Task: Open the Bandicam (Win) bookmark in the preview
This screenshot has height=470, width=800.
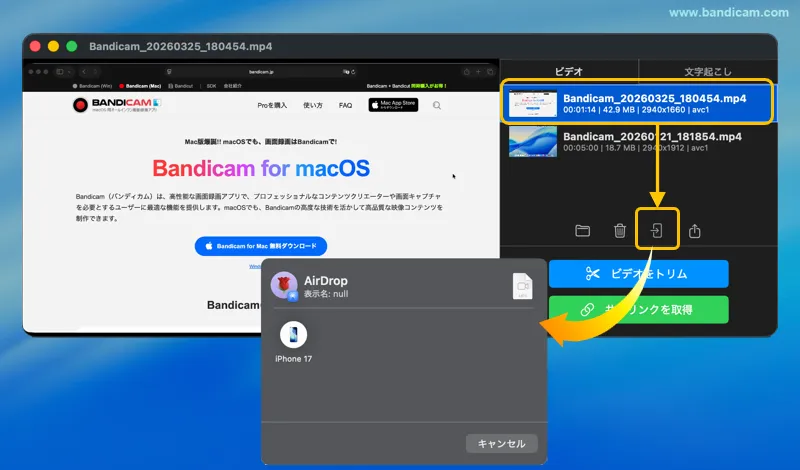Action: click(92, 86)
